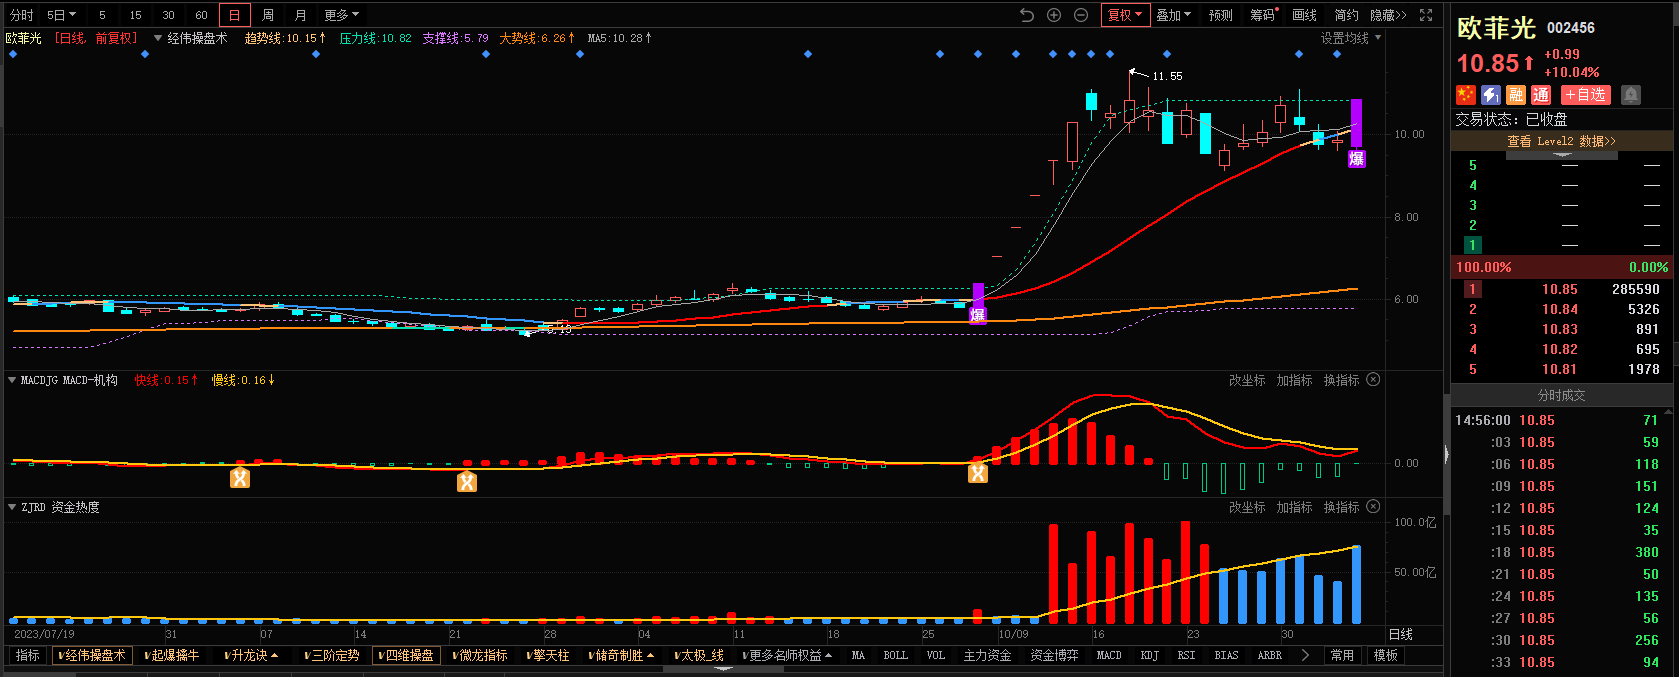
Task: Click the undo arrow icon in chart toolbar
Action: click(x=1027, y=15)
